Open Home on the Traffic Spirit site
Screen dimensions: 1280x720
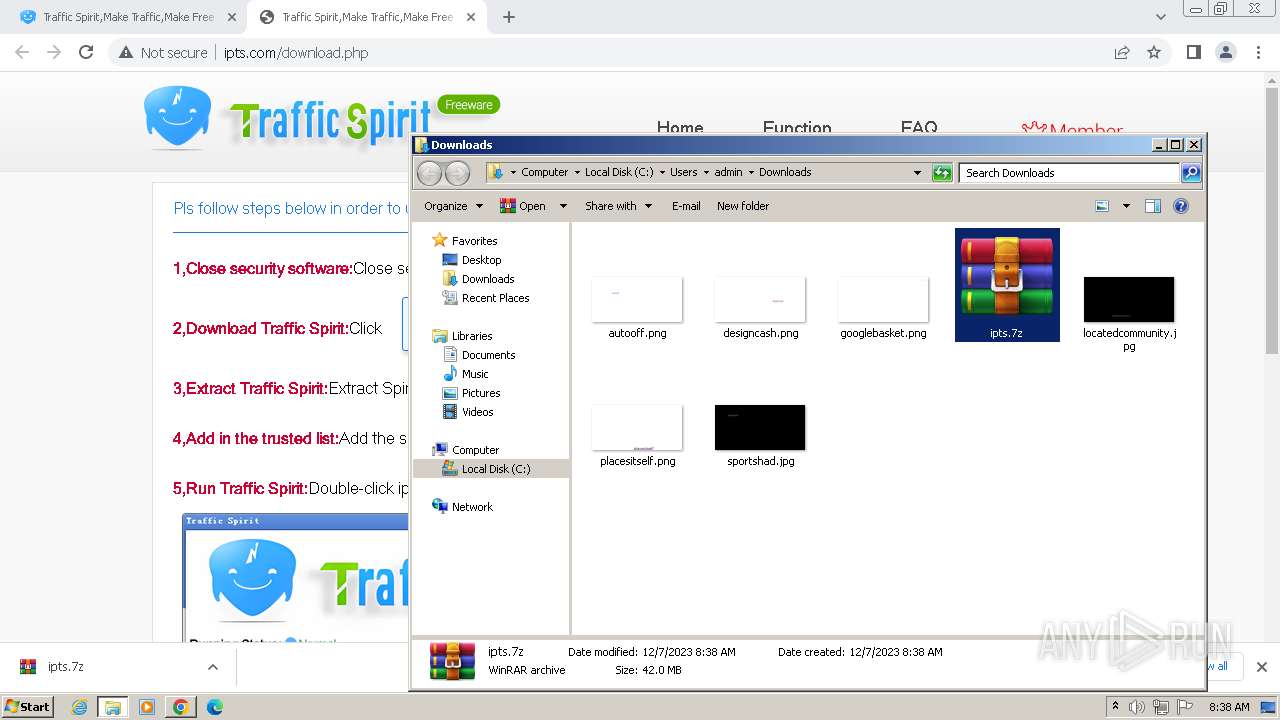point(680,128)
